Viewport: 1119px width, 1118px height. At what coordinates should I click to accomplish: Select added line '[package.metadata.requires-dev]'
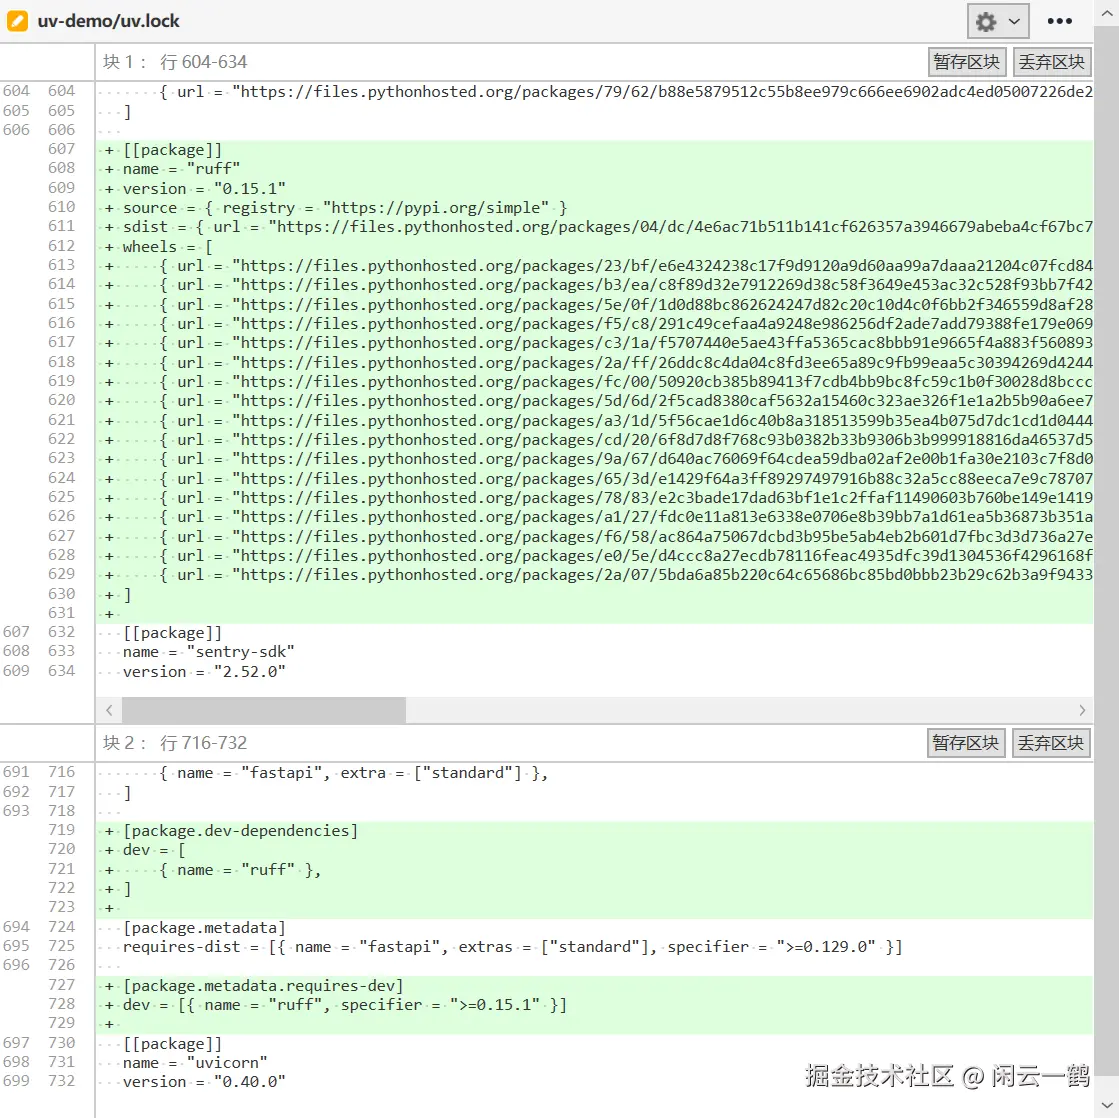pos(594,985)
